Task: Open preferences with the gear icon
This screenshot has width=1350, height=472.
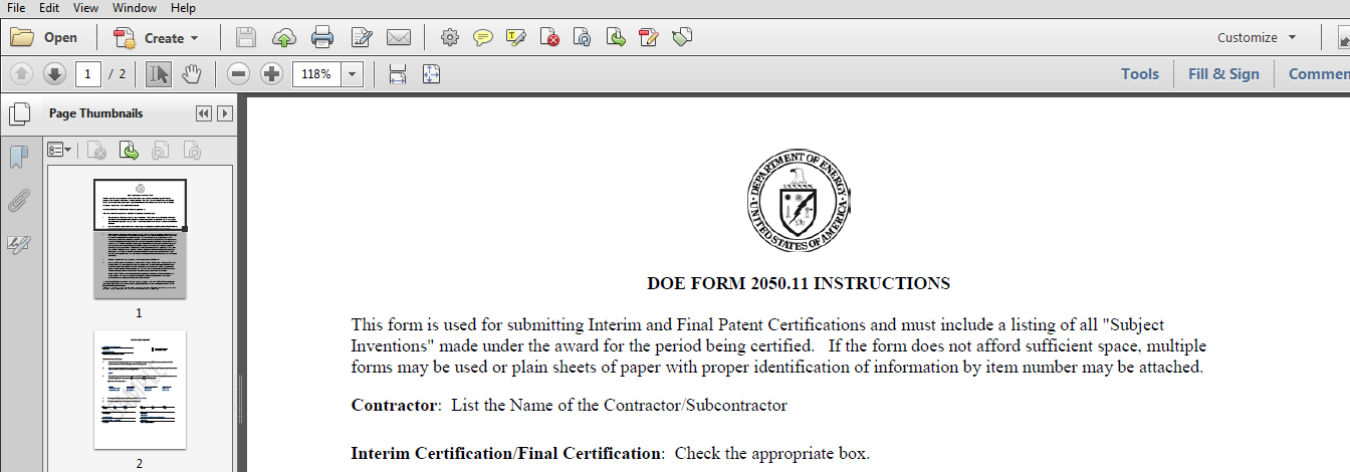Action: (x=450, y=38)
